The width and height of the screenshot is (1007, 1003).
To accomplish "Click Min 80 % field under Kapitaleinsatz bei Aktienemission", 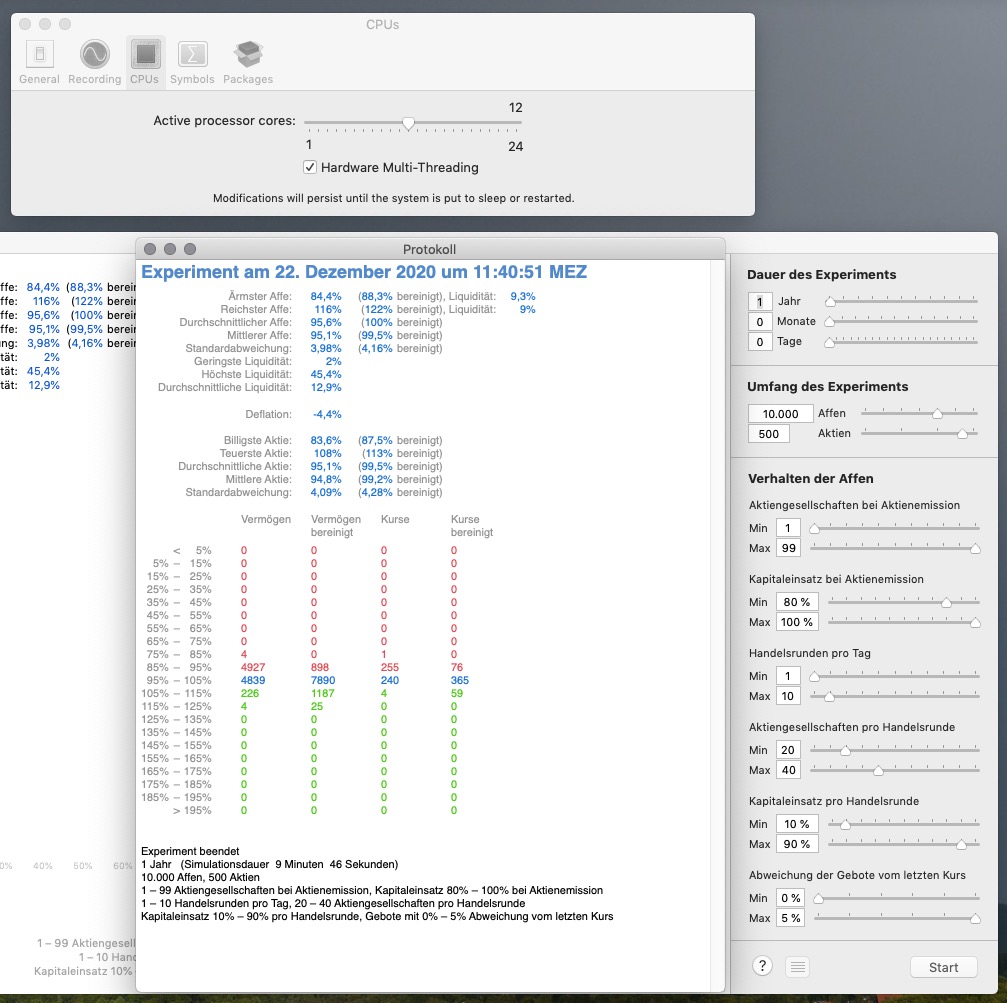I will (x=797, y=602).
